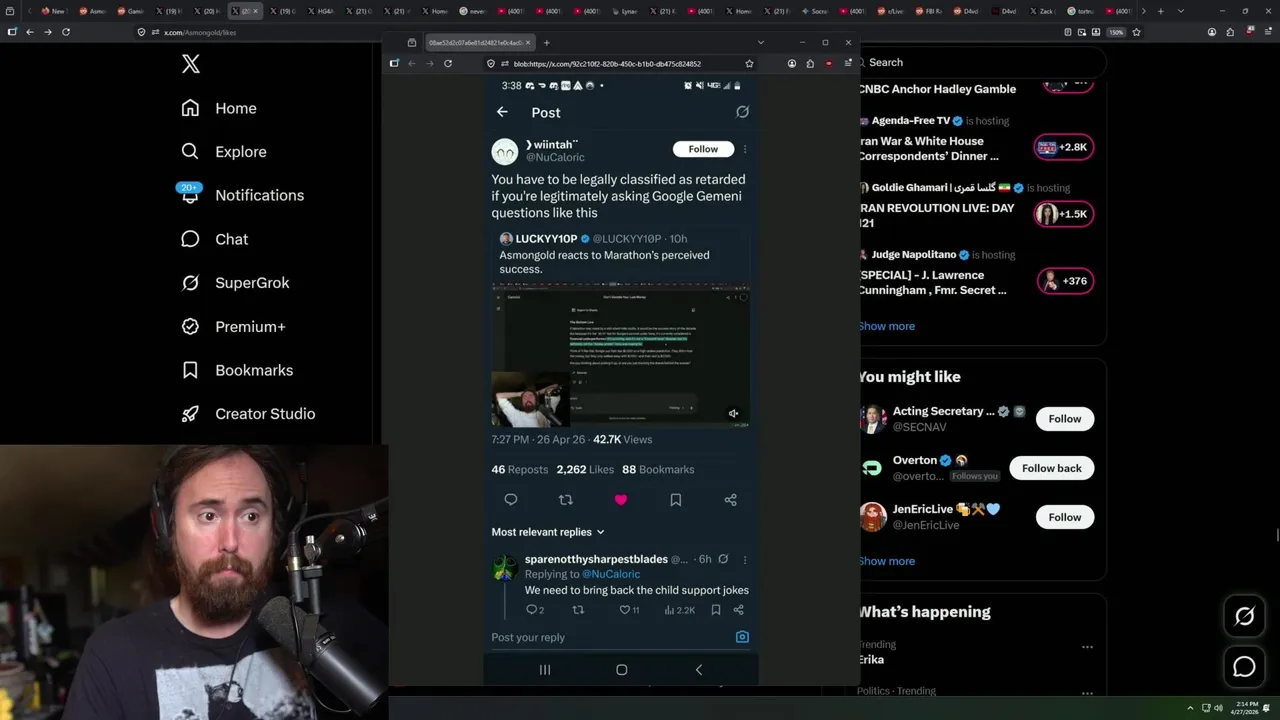Open Creator Studio from the sidebar
The image size is (1280, 720).
click(248, 414)
